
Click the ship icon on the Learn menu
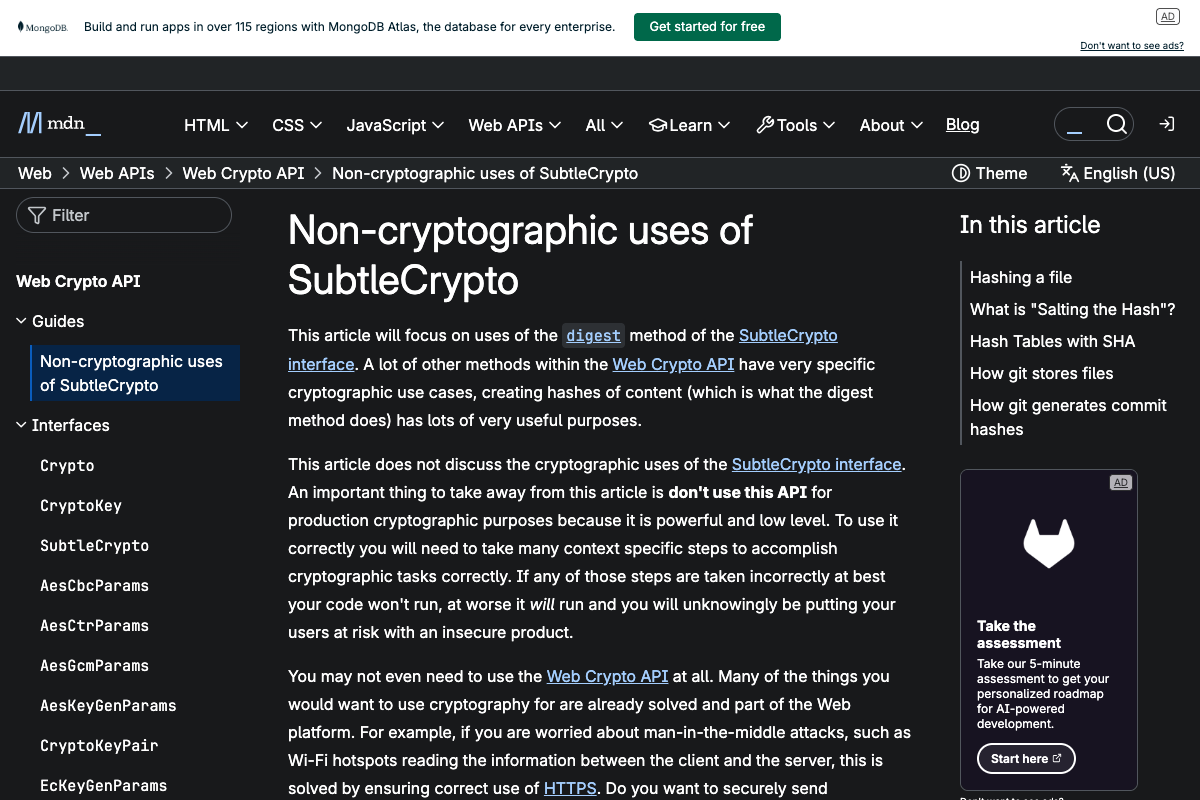(x=657, y=124)
